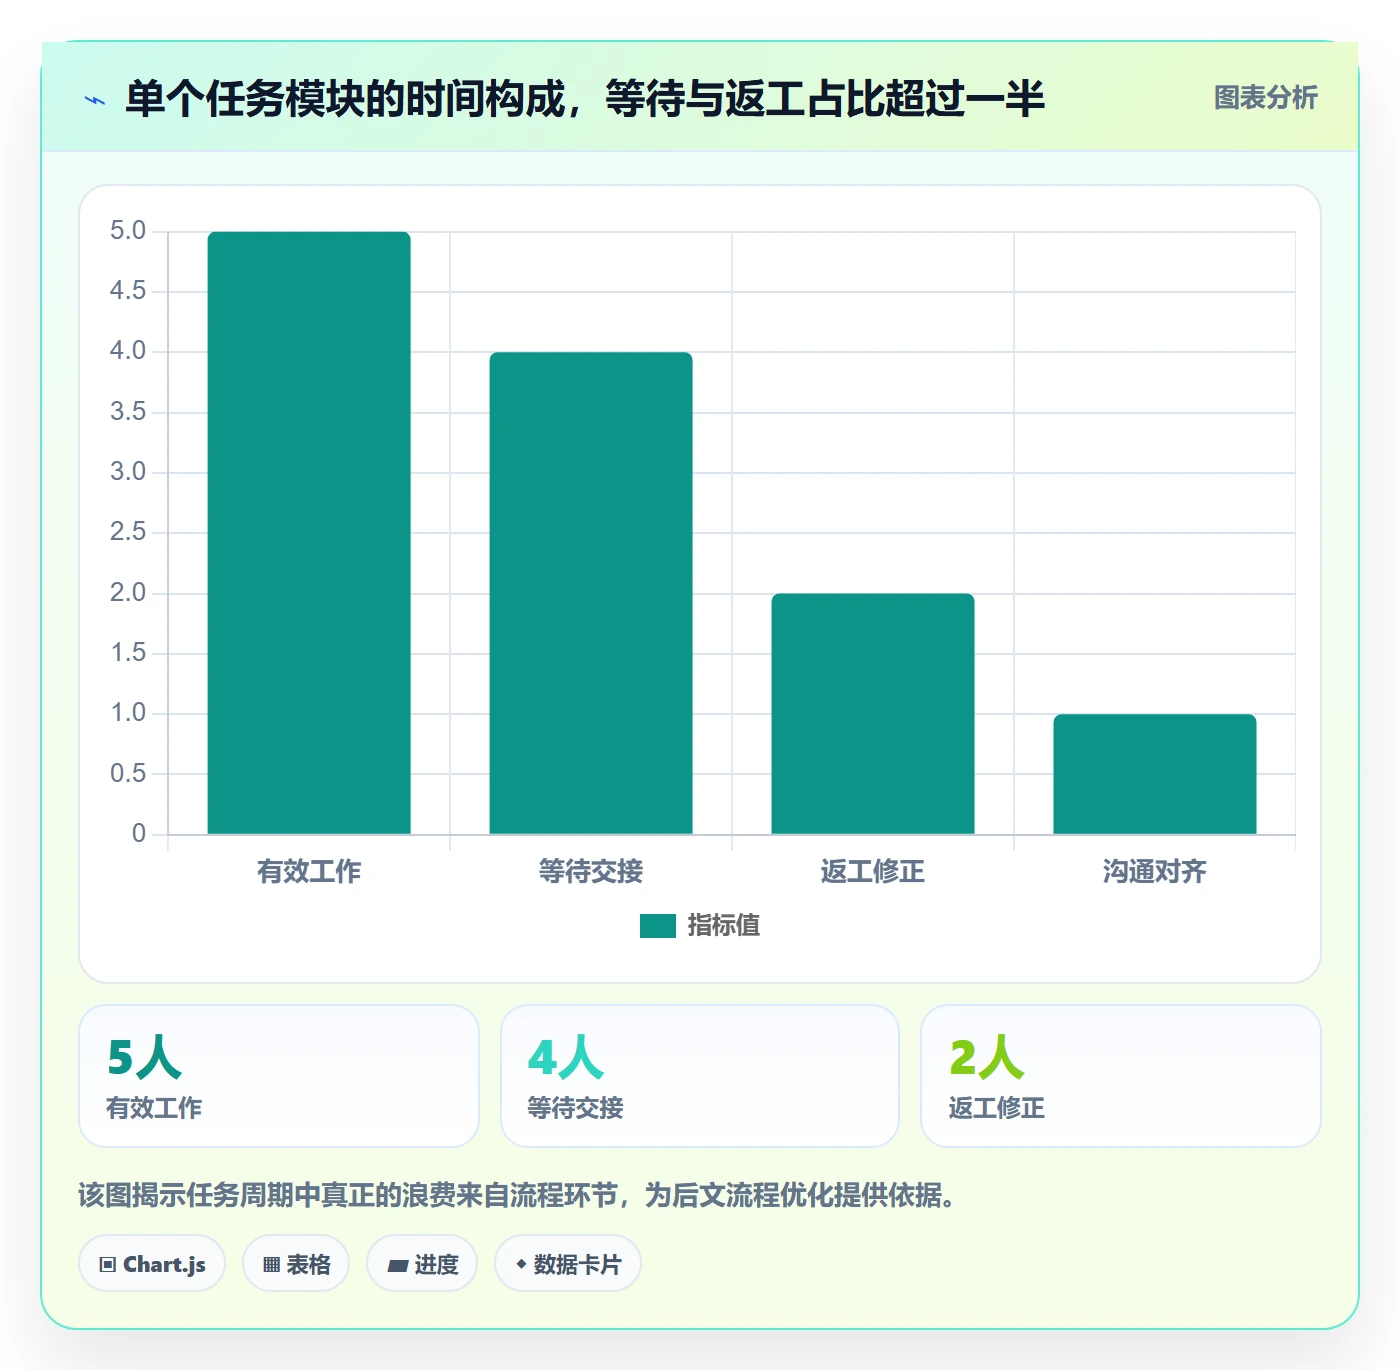Click the diamond icon in the 数据卡片 chip
Screen dimensions: 1400x1370
click(x=521, y=1264)
